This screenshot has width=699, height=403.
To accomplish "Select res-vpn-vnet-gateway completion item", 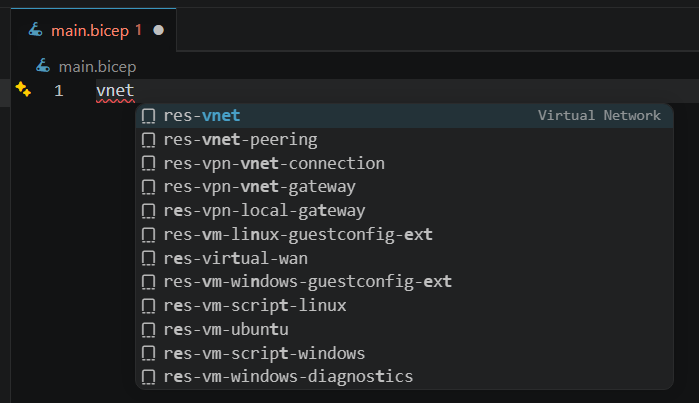I will 259,187.
